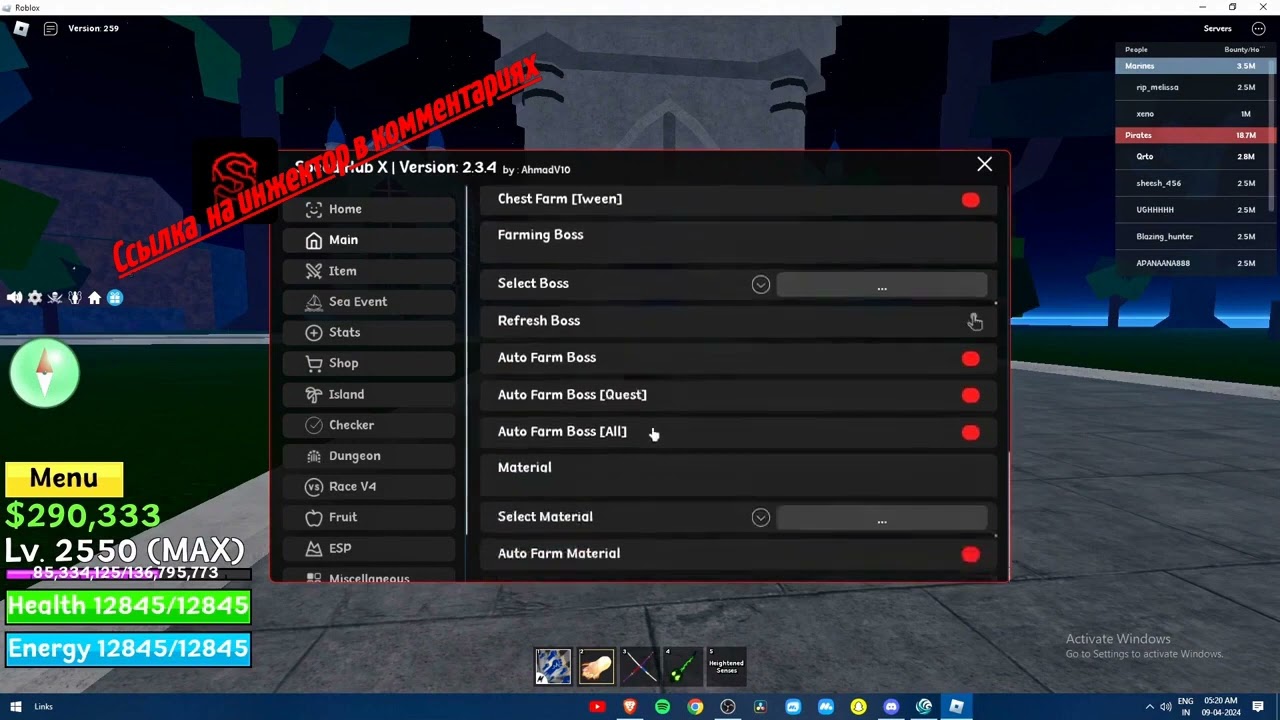Click the Windows Start button
Screen dimensions: 1280x720
coord(14,707)
